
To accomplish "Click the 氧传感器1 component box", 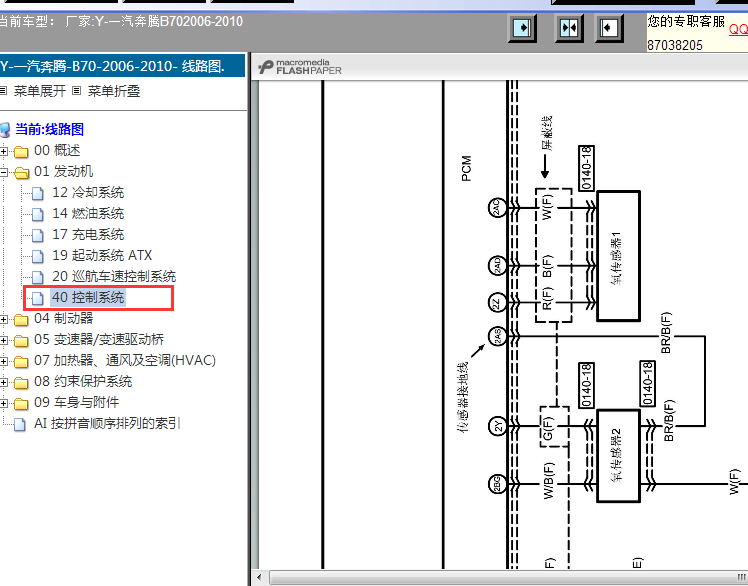I will point(618,256).
